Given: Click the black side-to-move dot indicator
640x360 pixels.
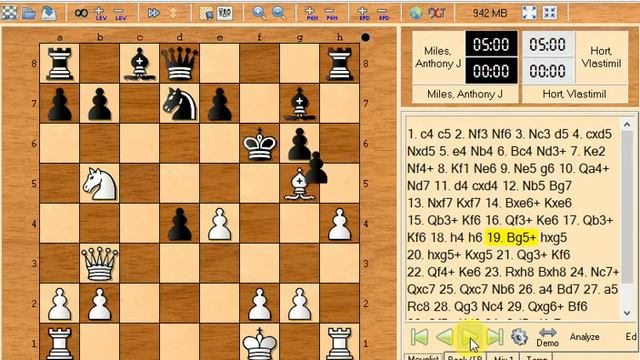Looking at the screenshot, I should [365, 38].
